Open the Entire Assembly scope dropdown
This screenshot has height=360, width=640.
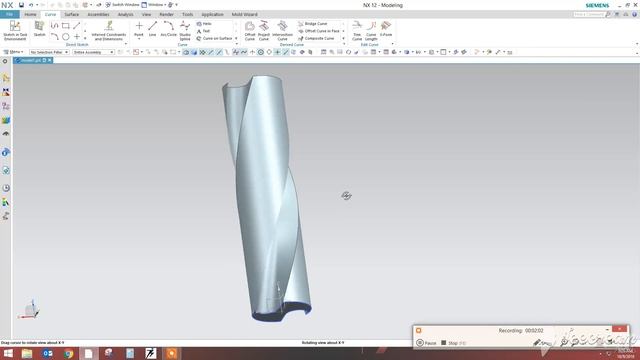[93, 52]
